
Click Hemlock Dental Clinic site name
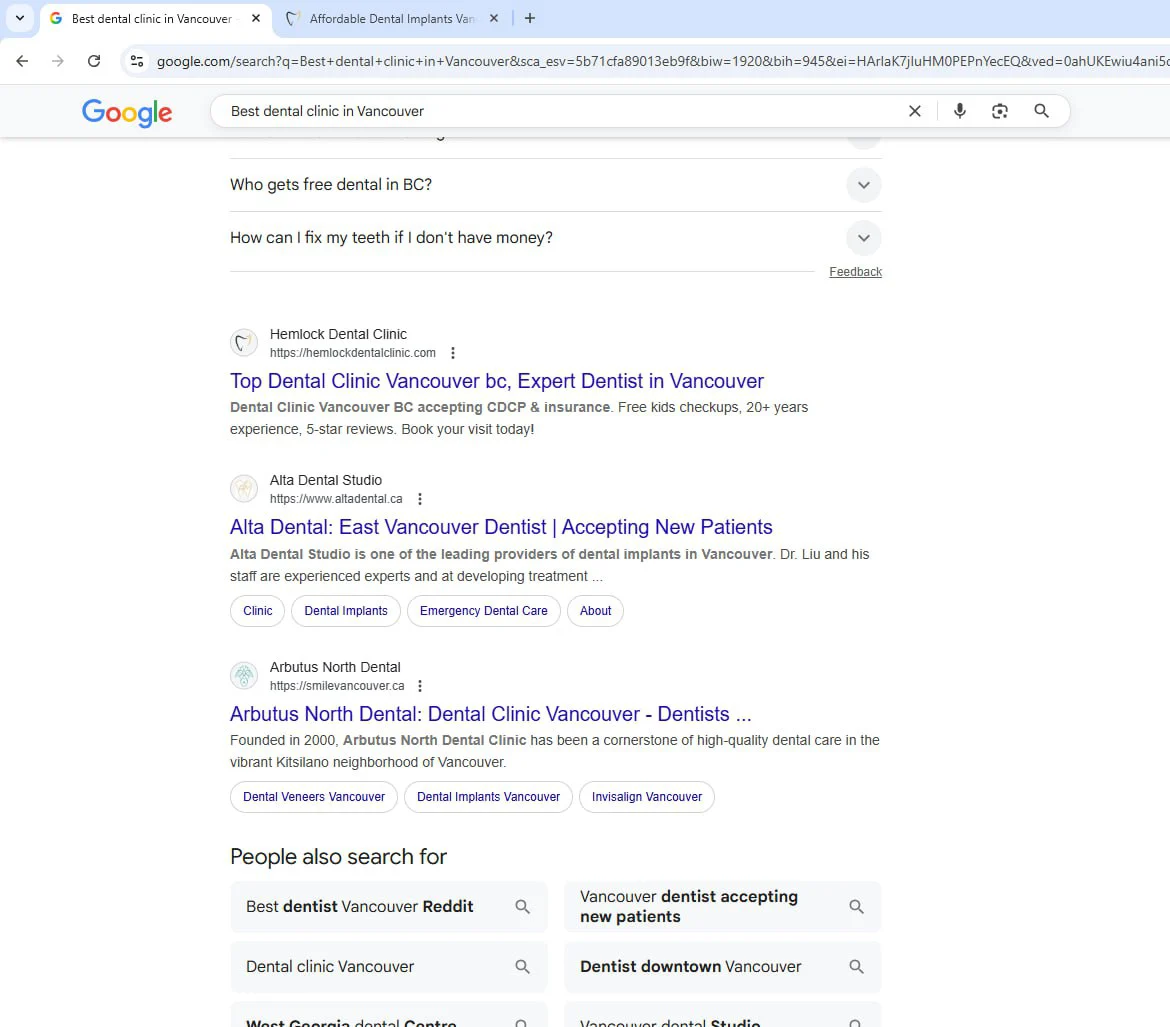click(338, 334)
